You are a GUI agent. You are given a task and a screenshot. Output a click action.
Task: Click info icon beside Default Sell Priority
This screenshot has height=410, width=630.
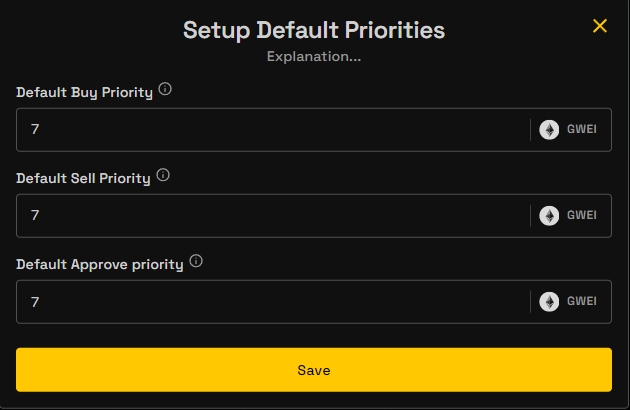[x=163, y=175]
